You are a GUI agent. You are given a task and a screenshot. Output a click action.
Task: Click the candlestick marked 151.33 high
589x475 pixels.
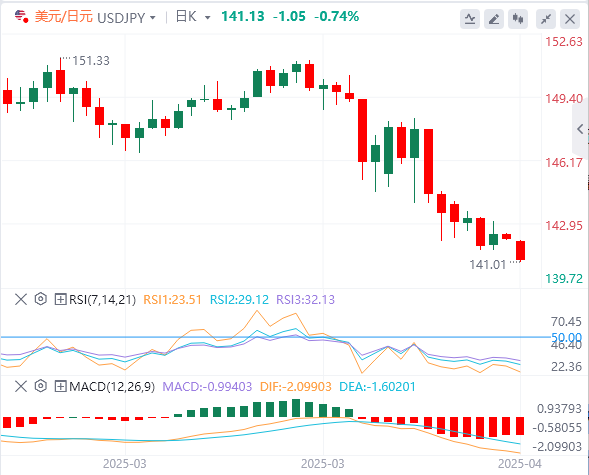pyautogui.click(x=60, y=81)
